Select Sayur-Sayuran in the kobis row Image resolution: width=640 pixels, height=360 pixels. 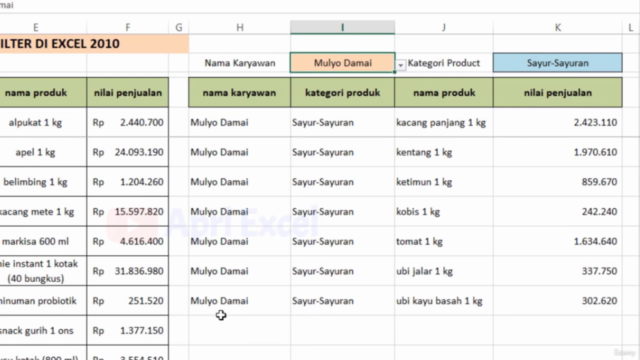click(x=342, y=212)
